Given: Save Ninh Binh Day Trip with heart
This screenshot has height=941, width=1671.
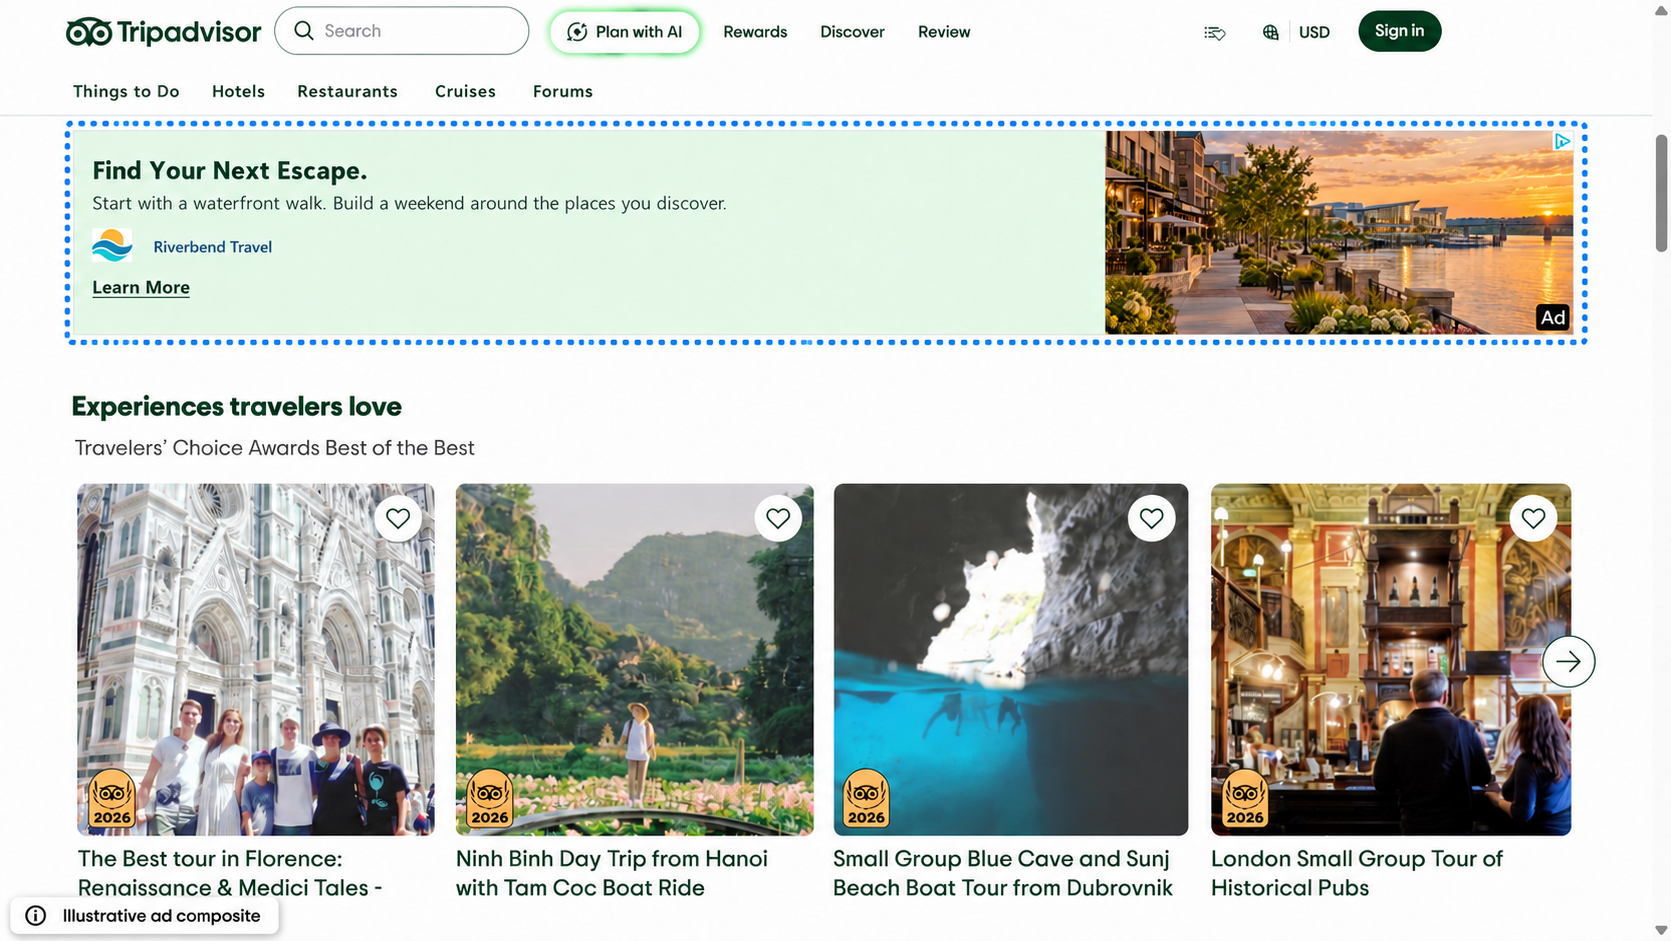Looking at the screenshot, I should point(778,518).
